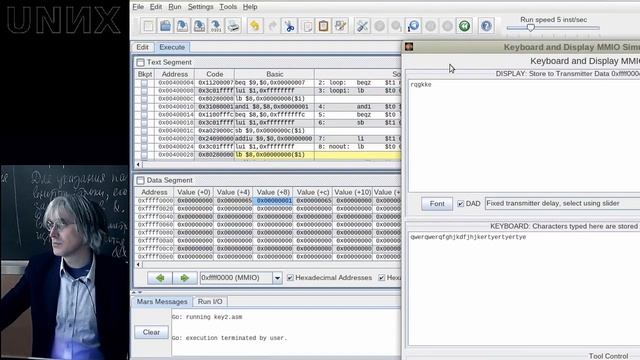Click the blue Help question-mark icon

(x=486, y=26)
